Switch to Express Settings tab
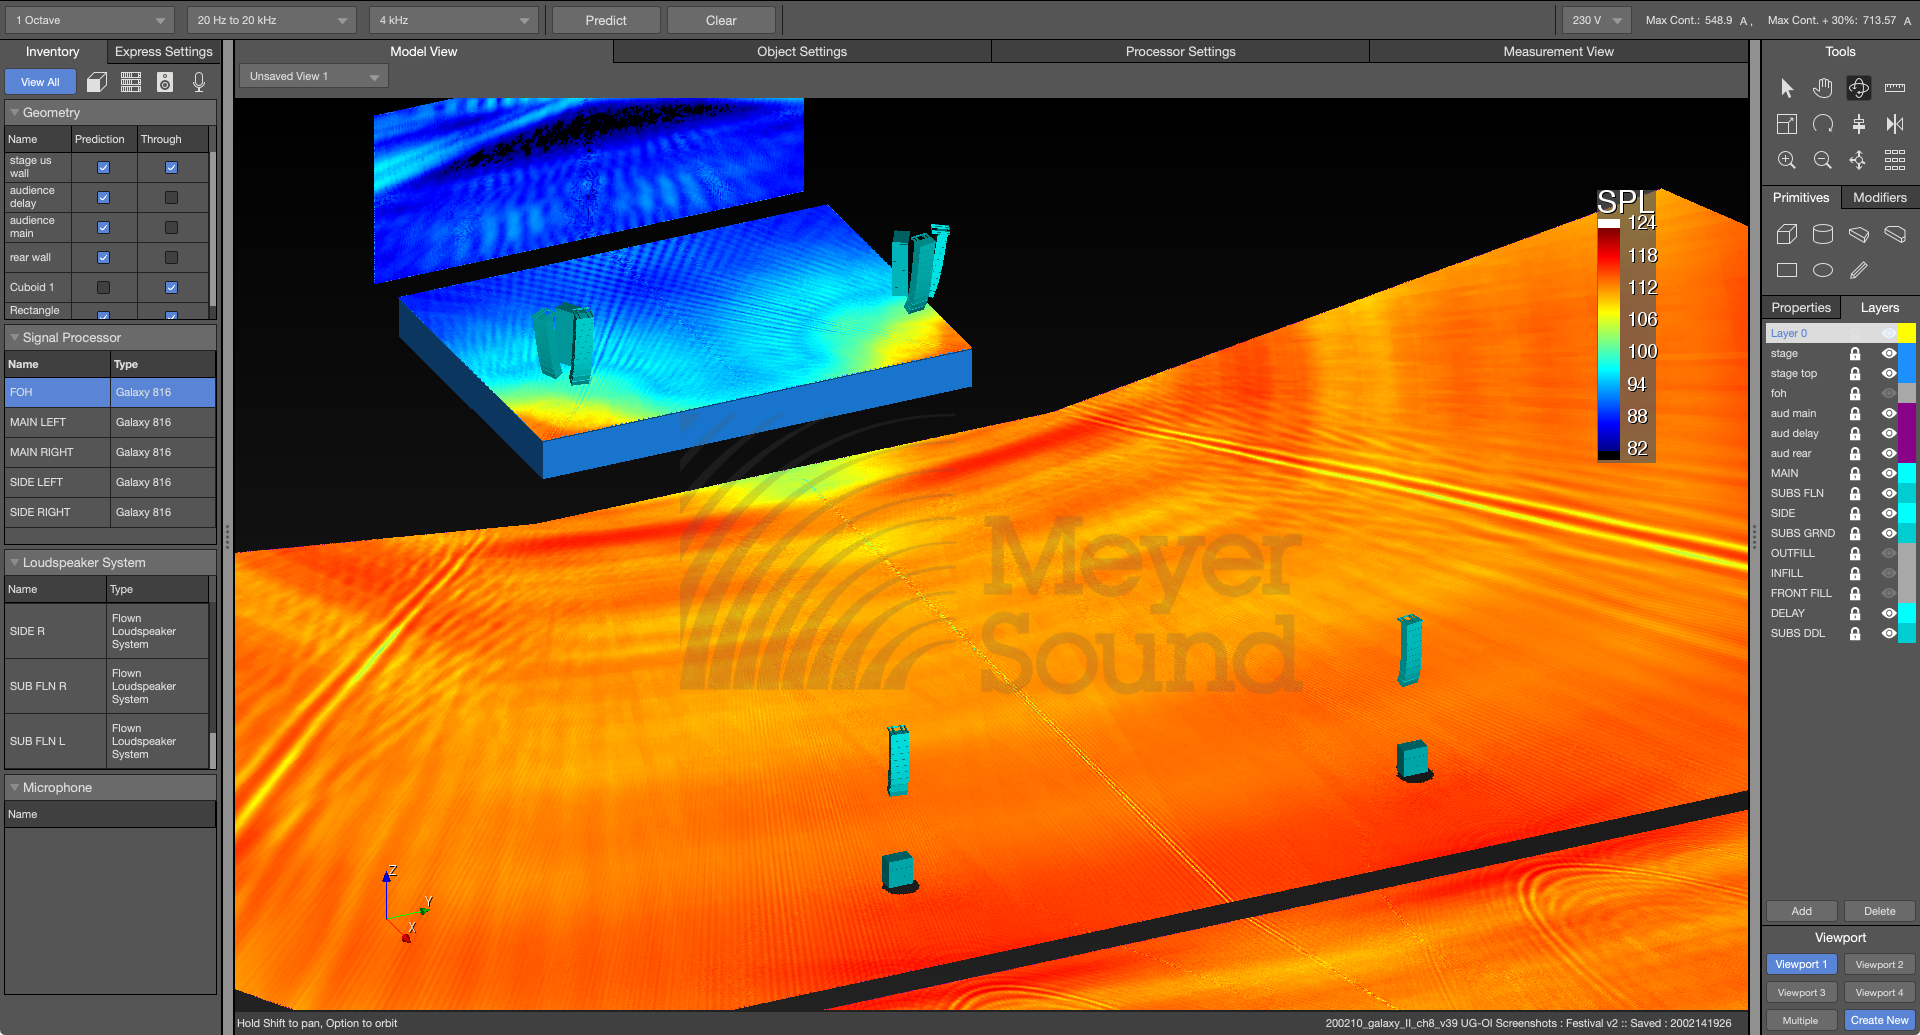 [x=164, y=51]
